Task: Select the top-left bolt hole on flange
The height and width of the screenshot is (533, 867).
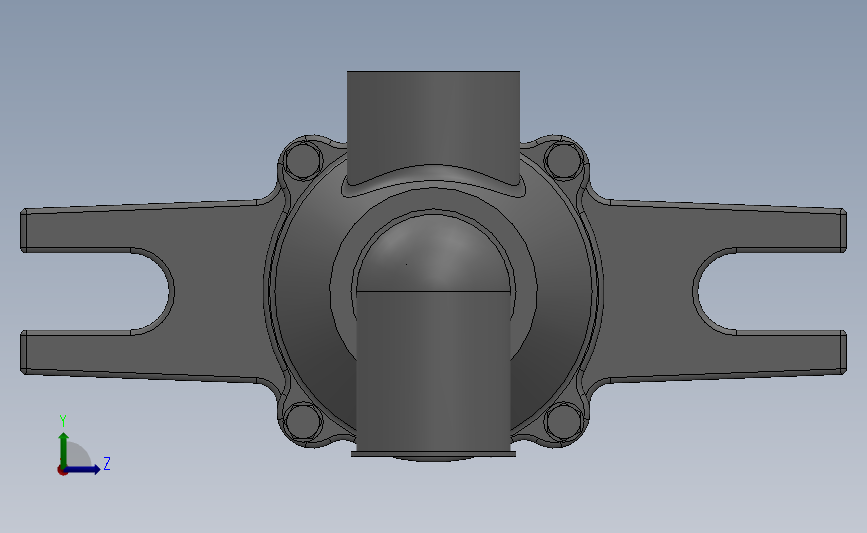Action: pyautogui.click(x=302, y=160)
